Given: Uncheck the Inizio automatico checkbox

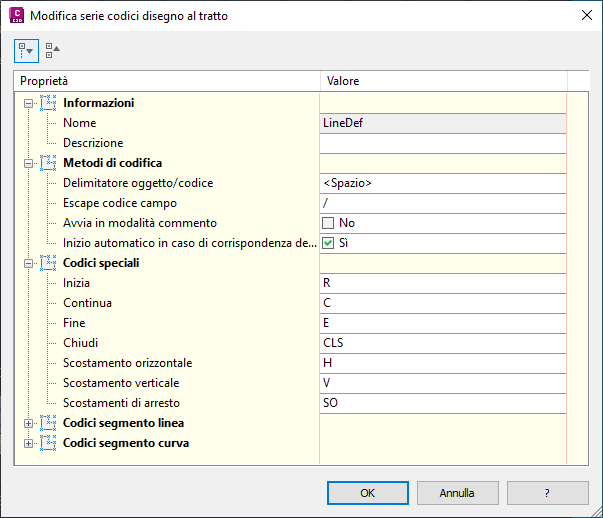Looking at the screenshot, I should click(x=328, y=243).
